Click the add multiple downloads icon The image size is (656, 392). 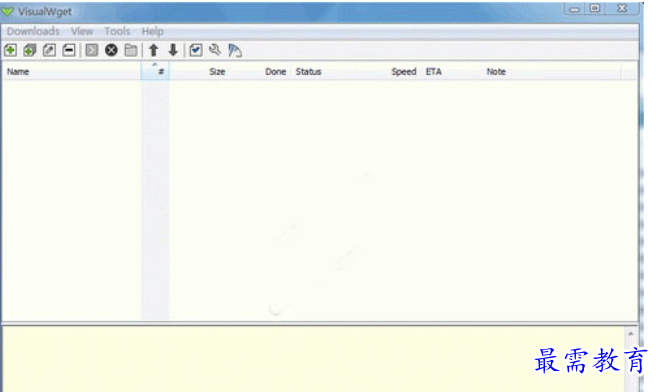[x=30, y=50]
